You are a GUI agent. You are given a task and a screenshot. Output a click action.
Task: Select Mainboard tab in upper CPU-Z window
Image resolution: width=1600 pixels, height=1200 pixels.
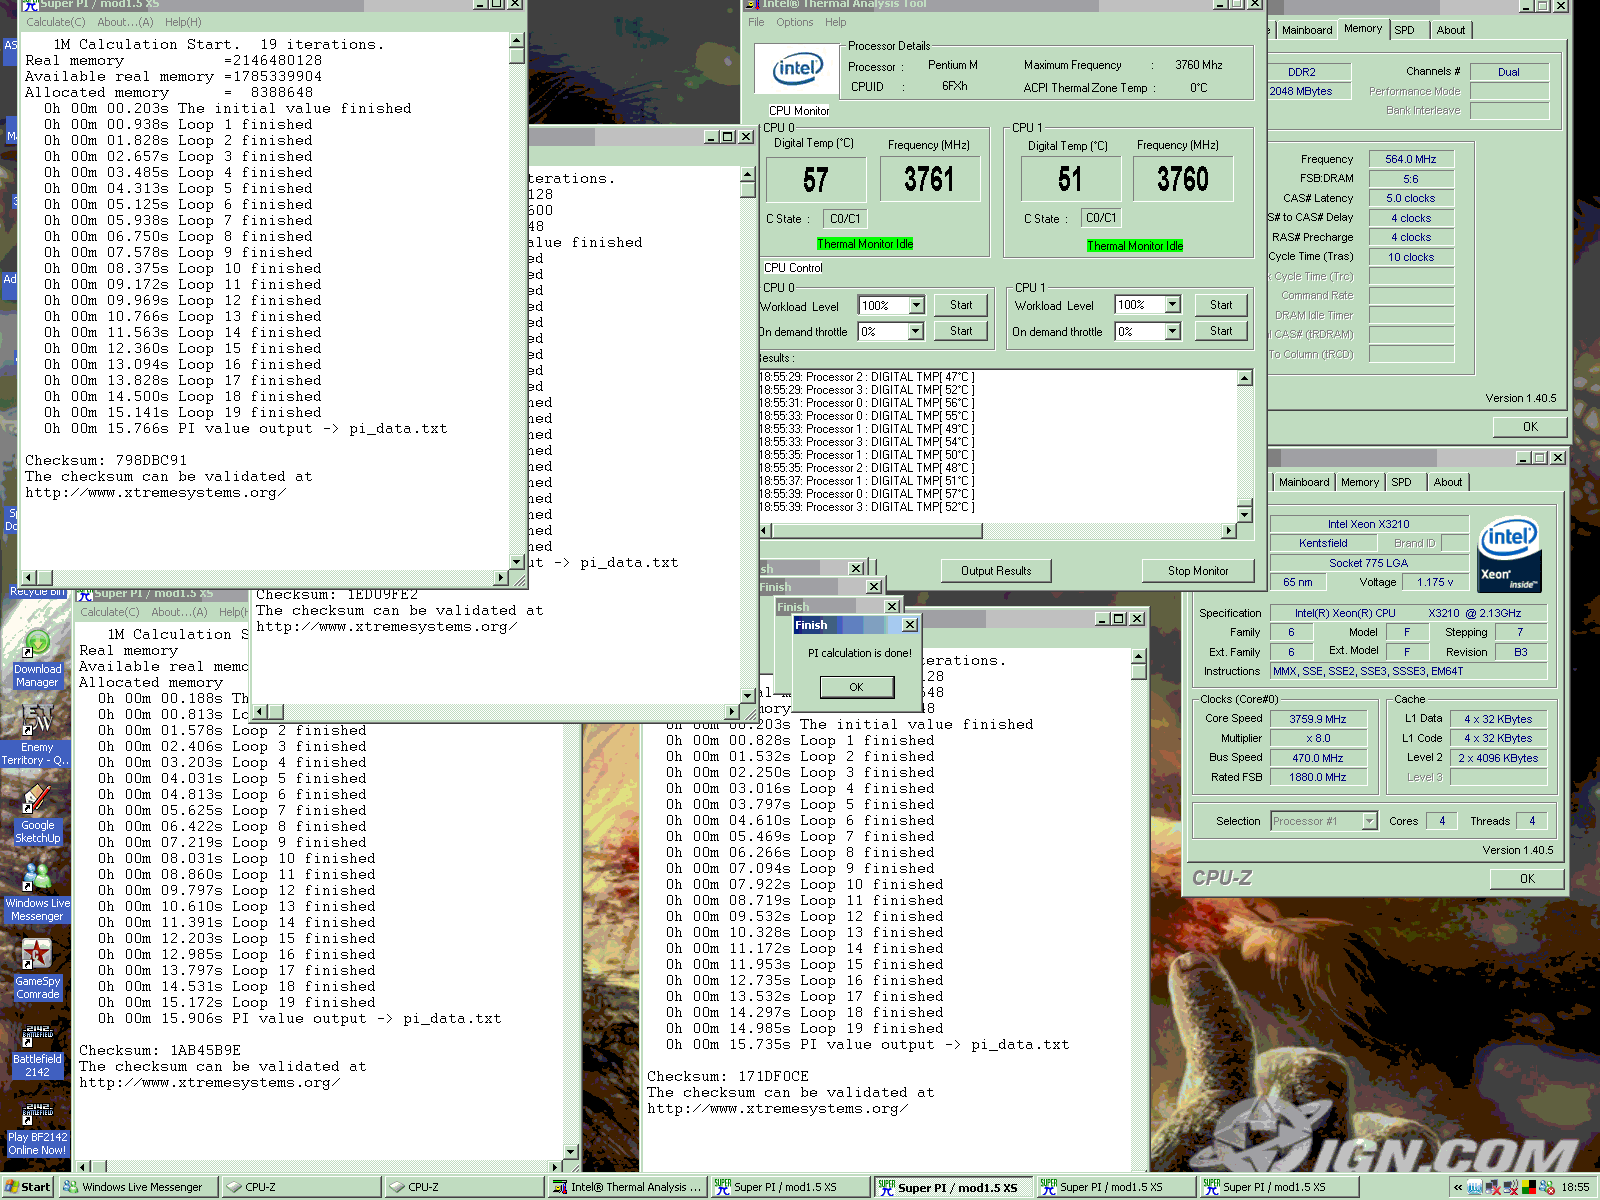(x=1306, y=30)
